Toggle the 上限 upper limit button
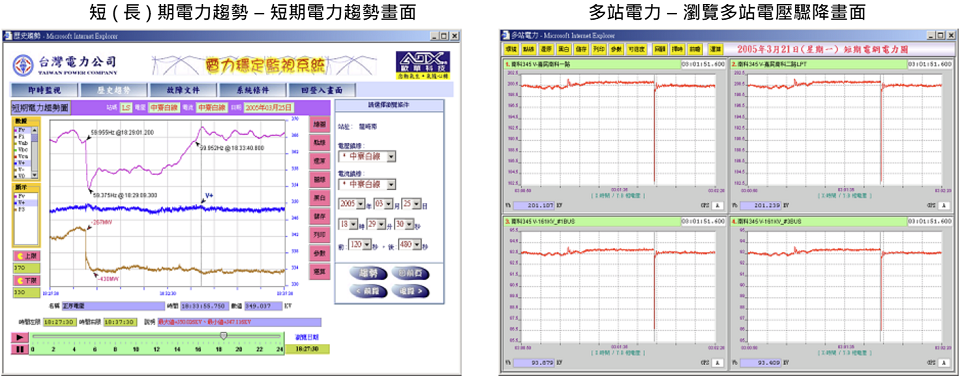 26,255
